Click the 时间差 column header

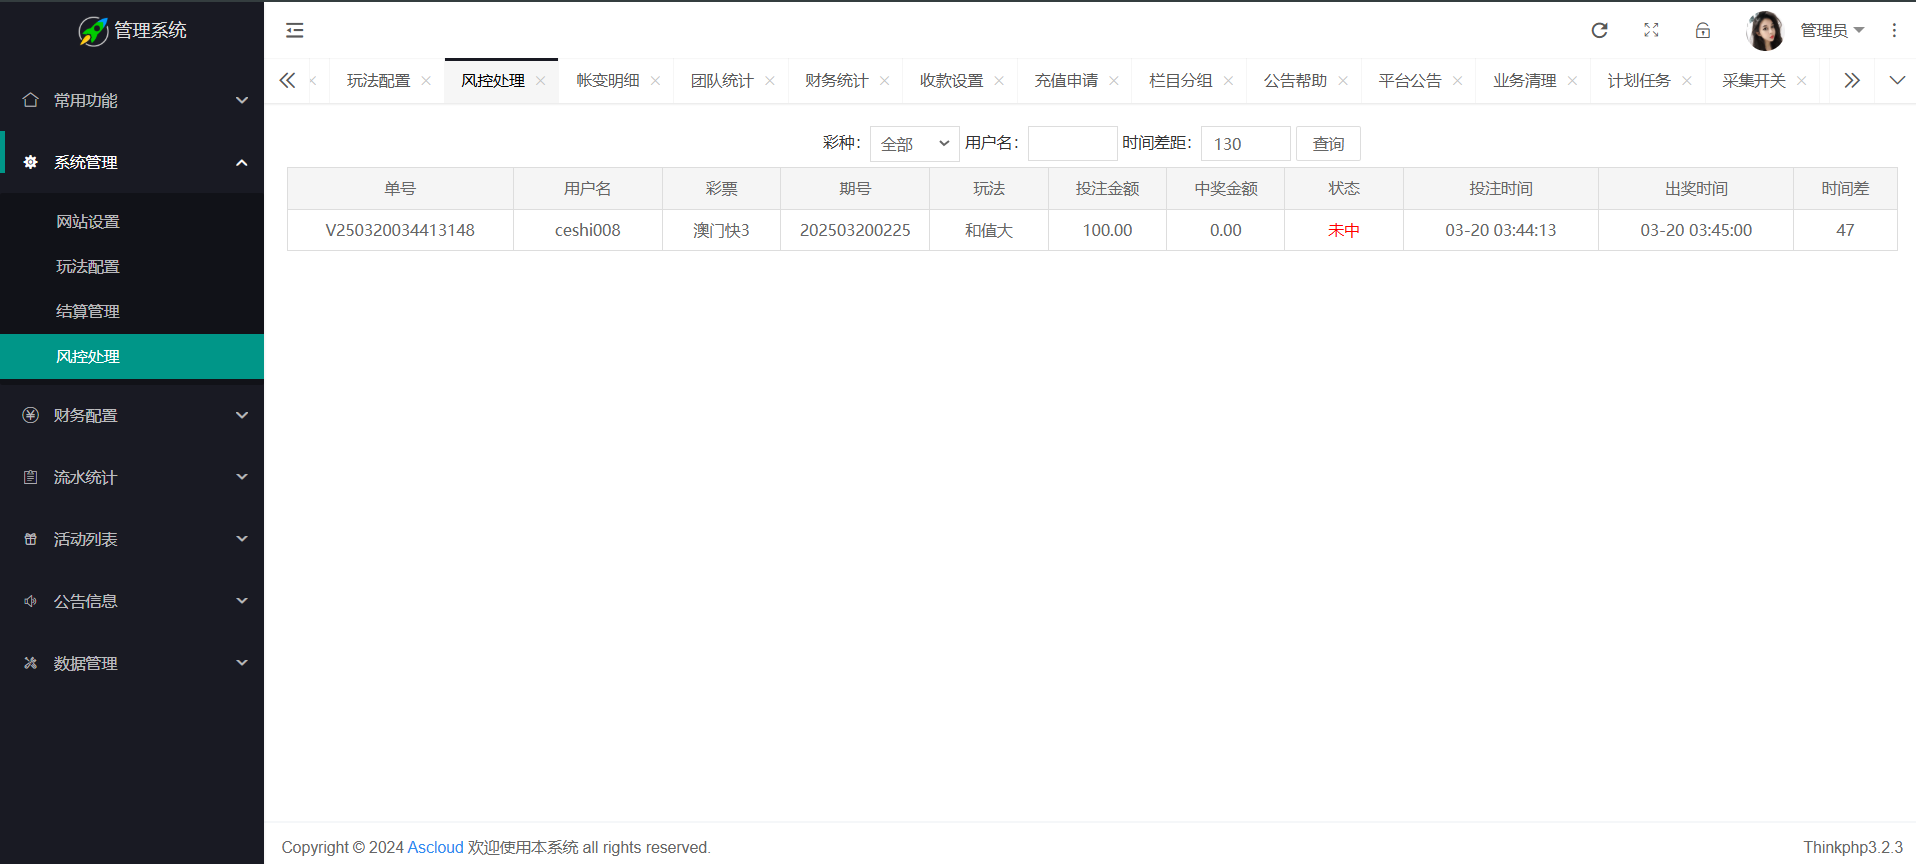tap(1845, 189)
